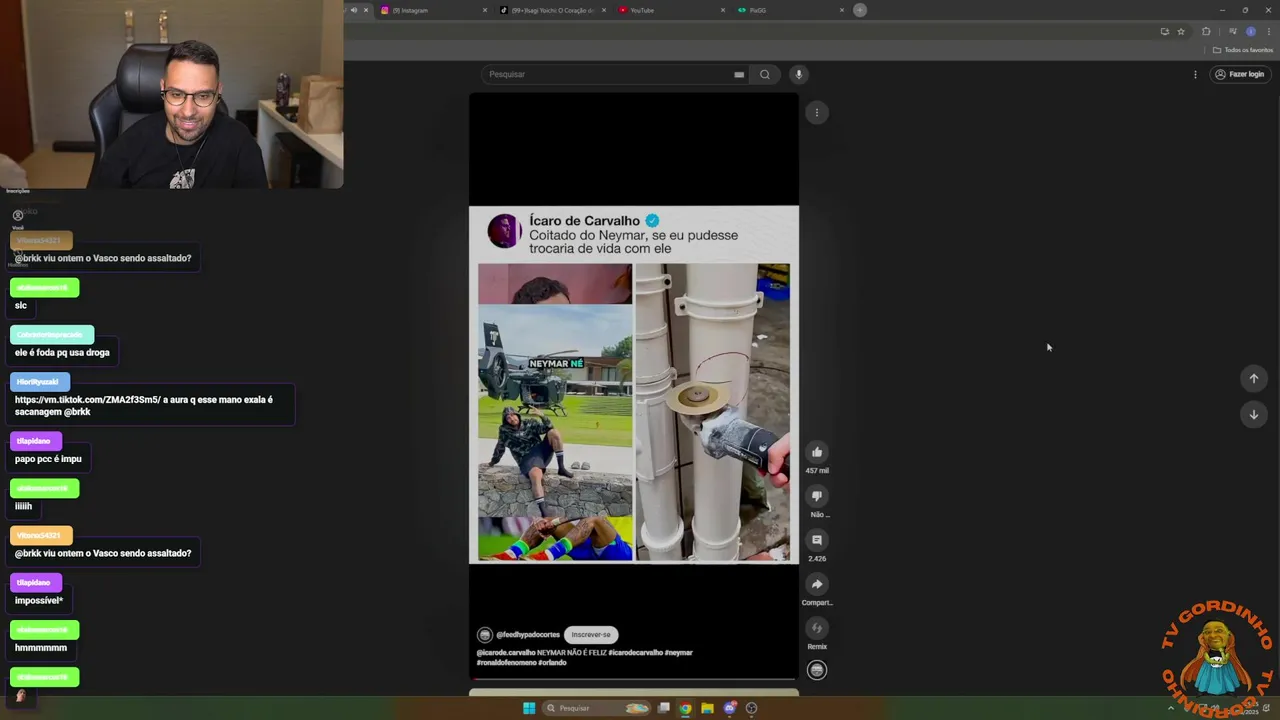Click the Fazer login button

[x=1240, y=74]
